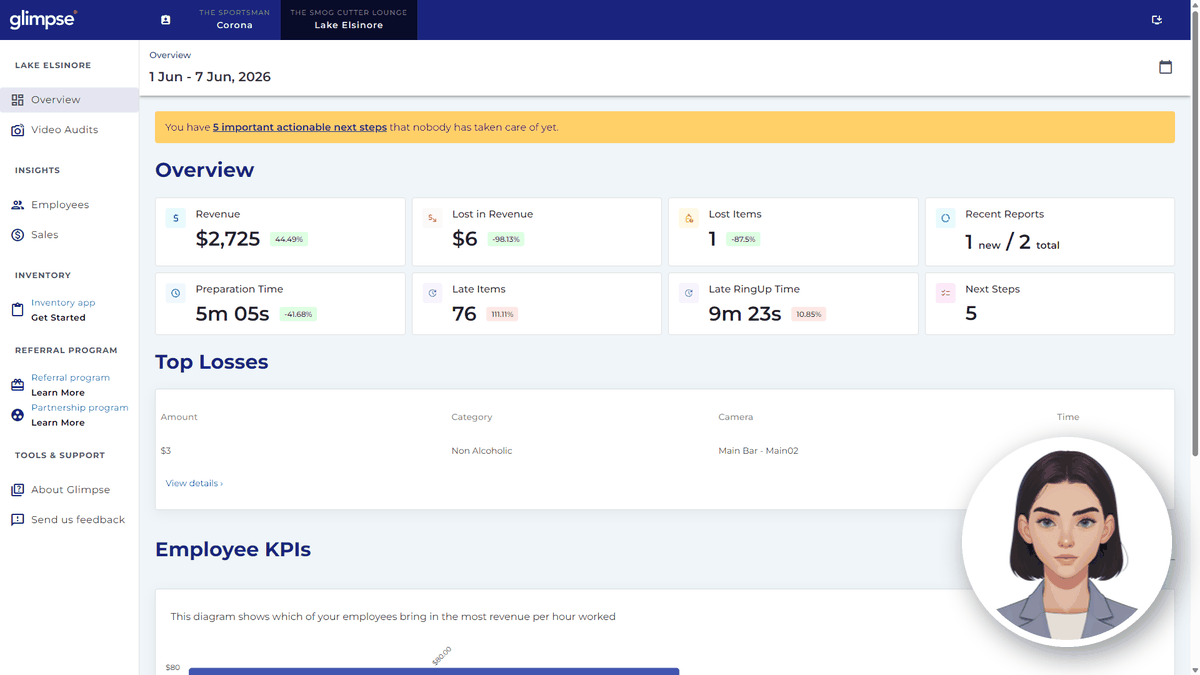Viewport: 1200px width, 675px height.
Task: Click the Referral program gift icon
Action: pos(17,385)
